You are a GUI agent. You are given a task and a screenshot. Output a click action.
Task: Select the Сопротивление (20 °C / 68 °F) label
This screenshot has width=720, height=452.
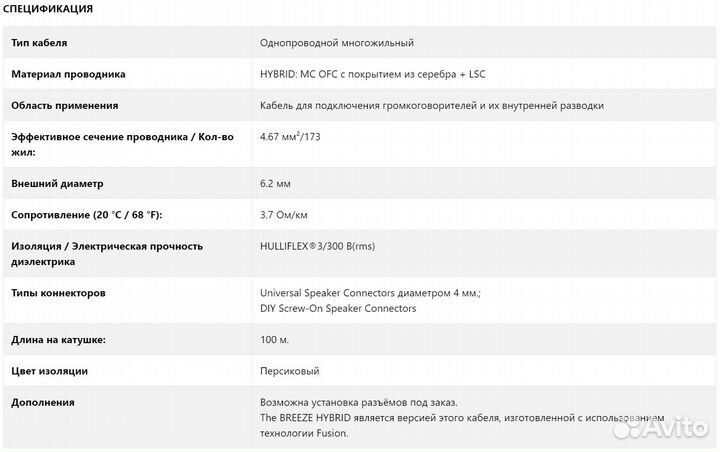pos(86,215)
